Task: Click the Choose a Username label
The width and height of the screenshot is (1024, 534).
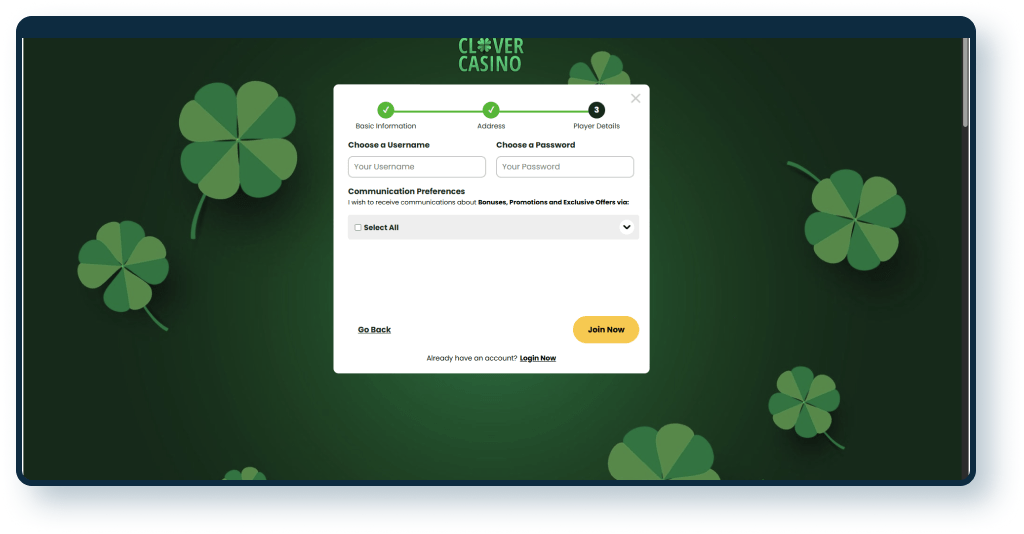Action: pyautogui.click(x=389, y=145)
